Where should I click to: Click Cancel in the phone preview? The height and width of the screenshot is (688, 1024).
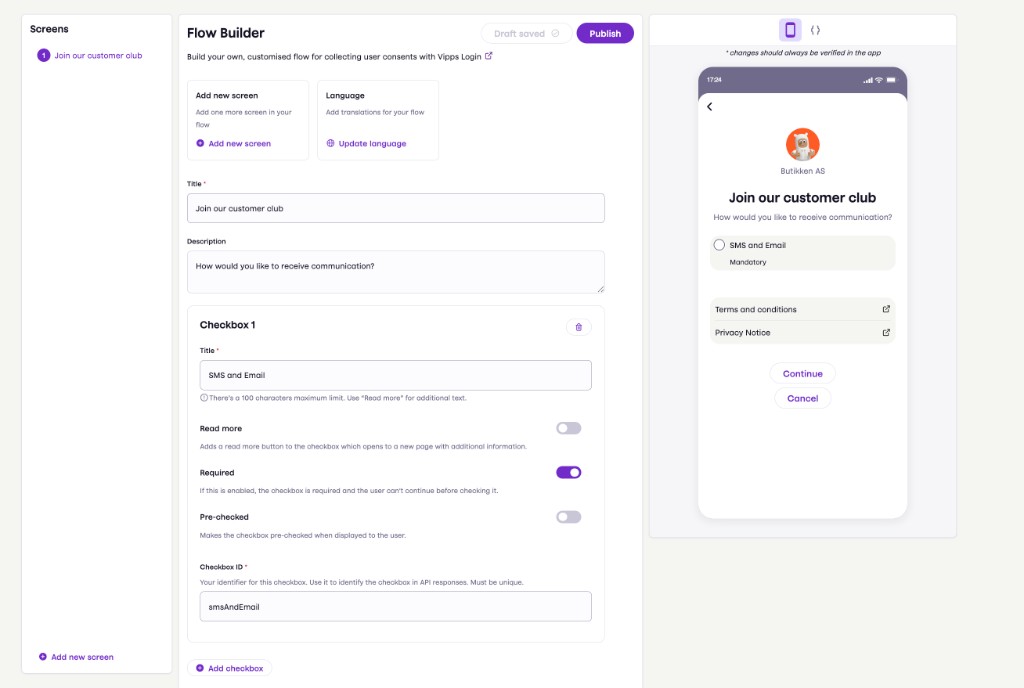[x=802, y=397]
